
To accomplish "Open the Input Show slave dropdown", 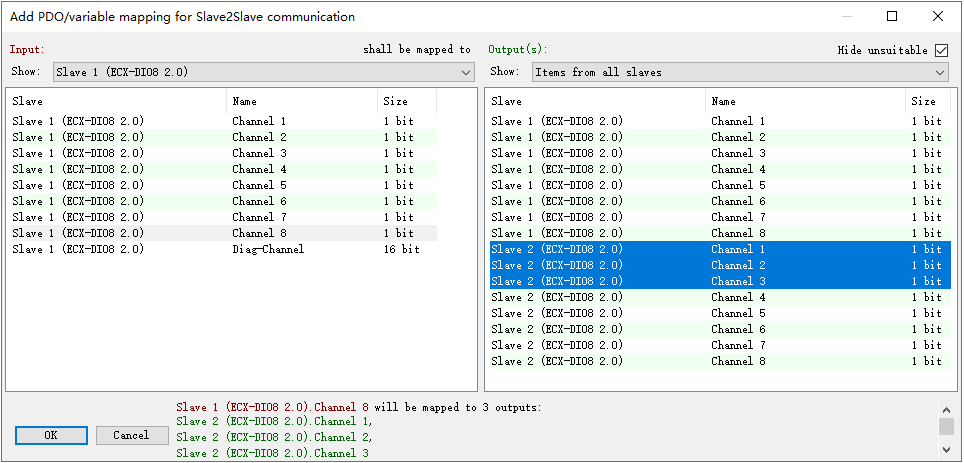I will click(x=263, y=72).
